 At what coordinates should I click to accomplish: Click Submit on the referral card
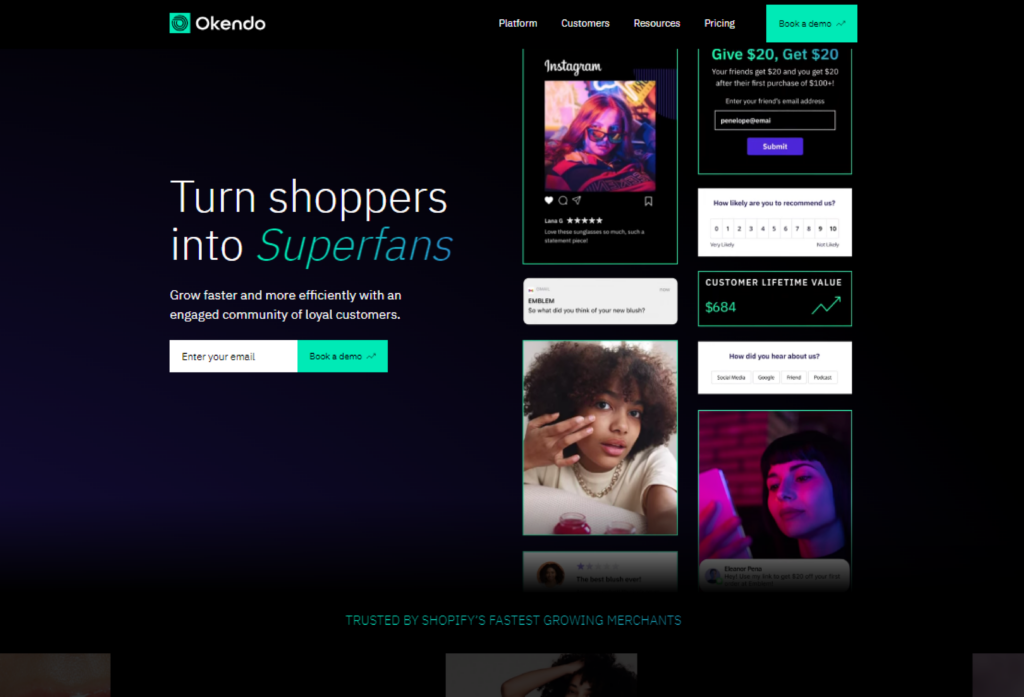point(775,146)
